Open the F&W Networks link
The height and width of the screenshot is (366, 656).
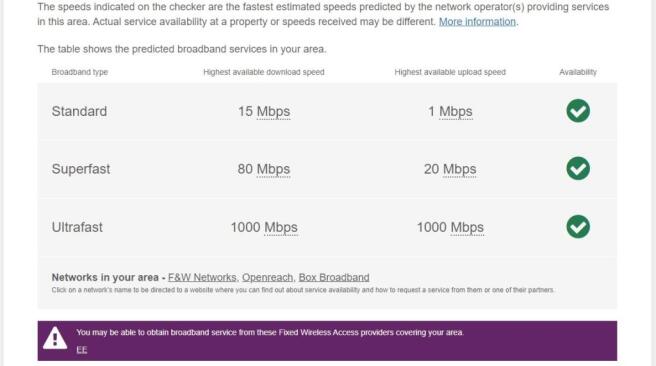[x=202, y=277]
